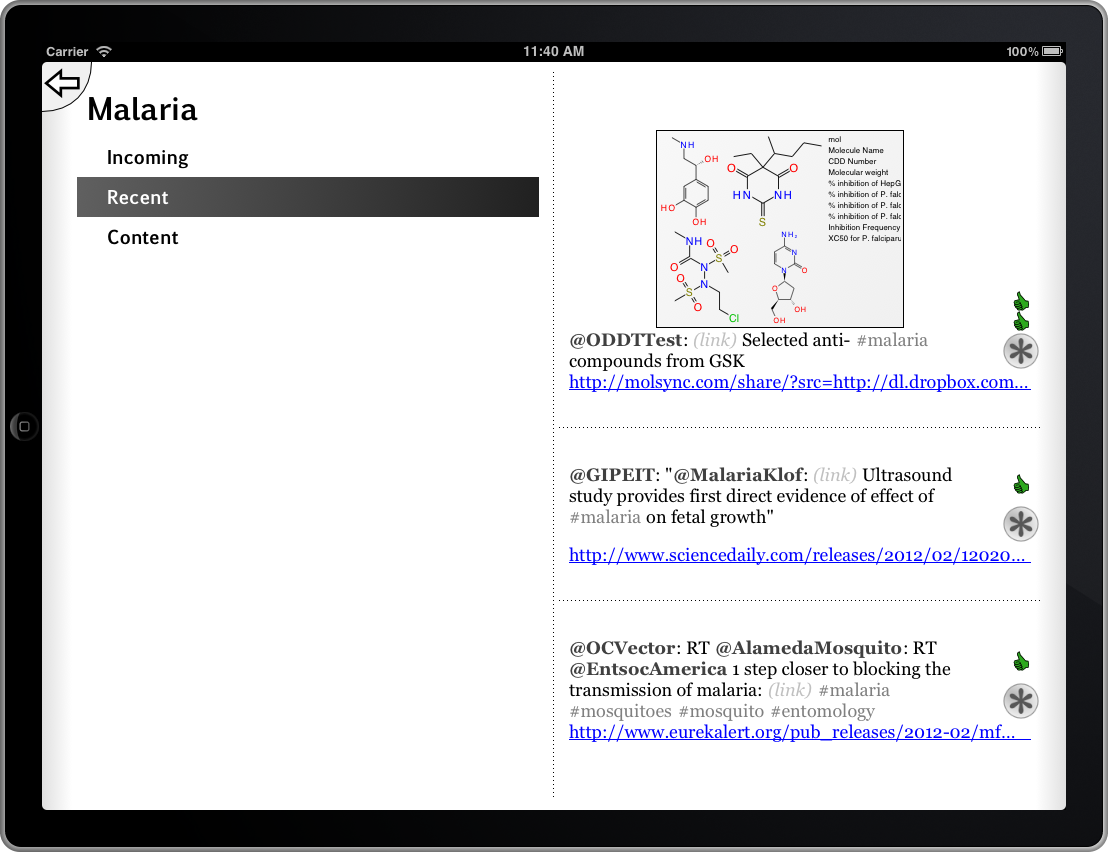
Task: Tap the back arrow in the corner
Action: 63,83
